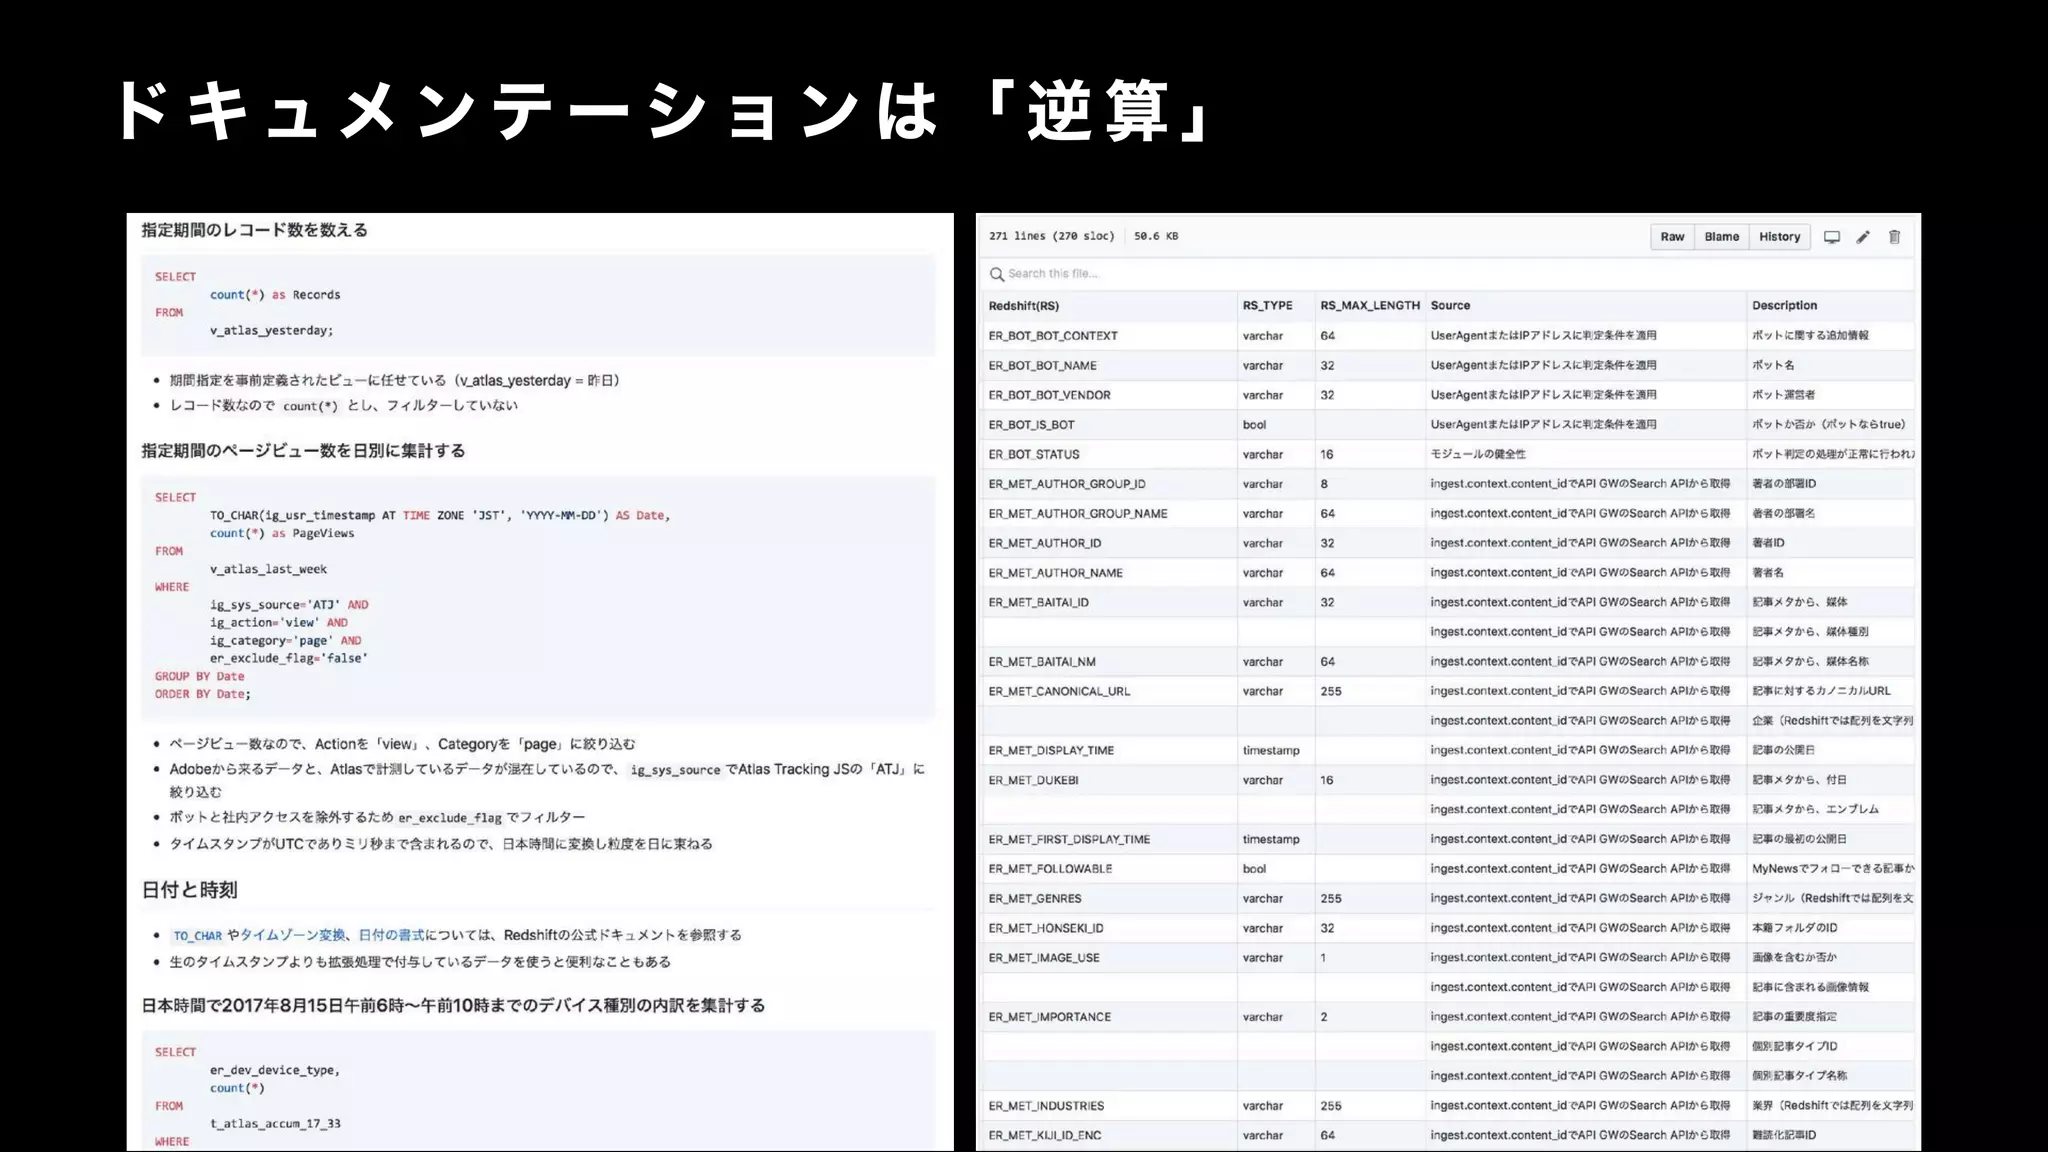Select the ER_MET_IMPORTANCE row cell

tap(1050, 1017)
